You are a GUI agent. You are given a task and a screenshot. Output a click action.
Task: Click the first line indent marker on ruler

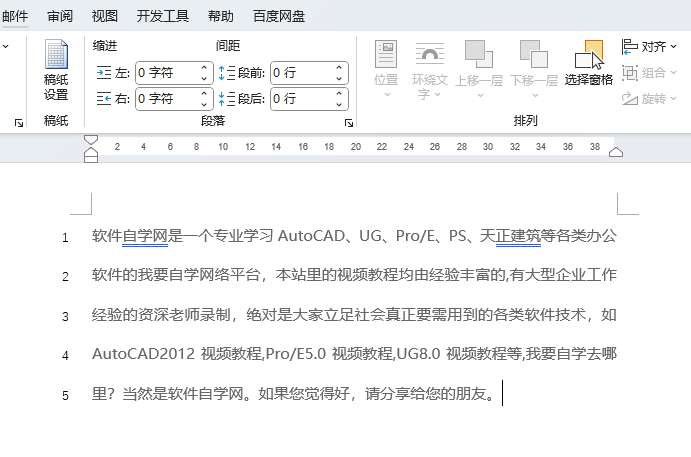click(x=91, y=140)
